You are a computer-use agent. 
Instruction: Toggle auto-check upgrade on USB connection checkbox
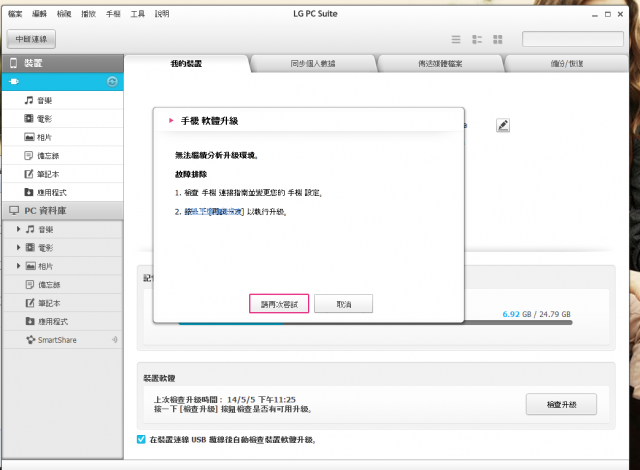pos(141,439)
